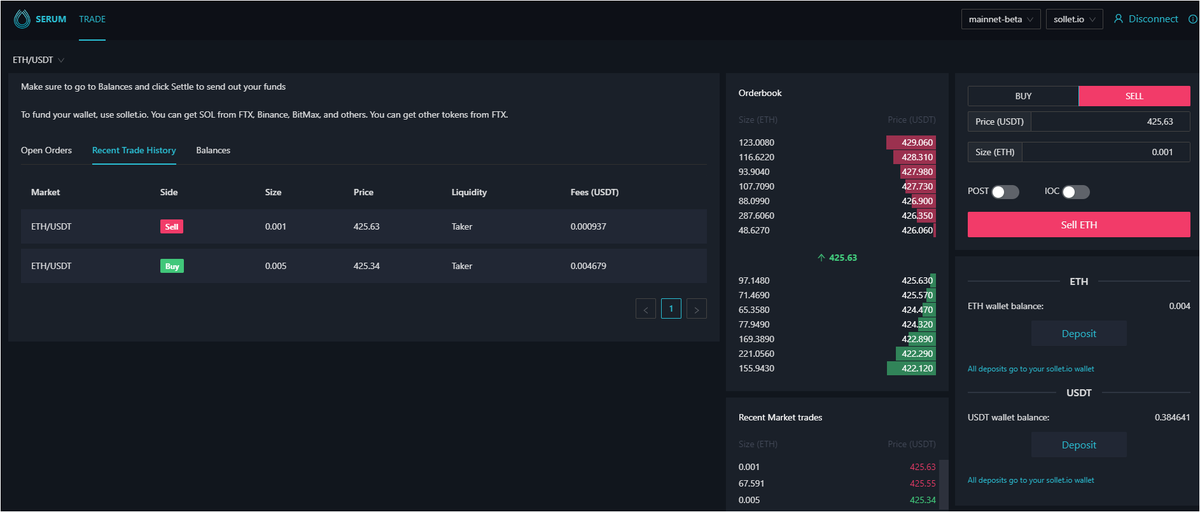Select the 426.060 lowest ask price
This screenshot has width=1200, height=512.
pos(917,230)
